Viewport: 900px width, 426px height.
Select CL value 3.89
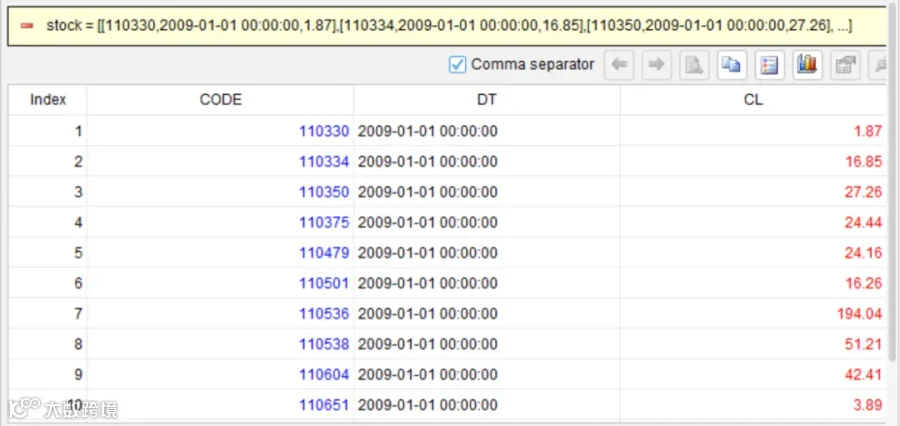(867, 405)
